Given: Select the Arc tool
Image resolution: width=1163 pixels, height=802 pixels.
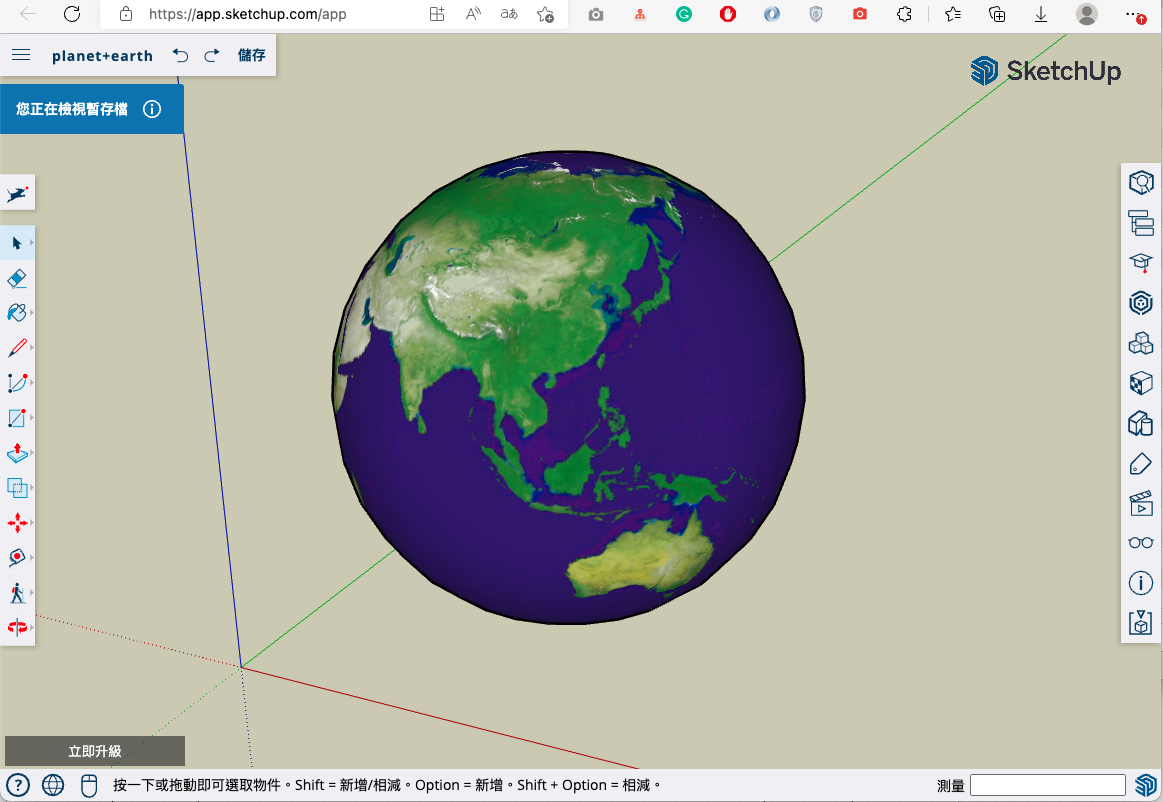Looking at the screenshot, I should [x=16, y=383].
